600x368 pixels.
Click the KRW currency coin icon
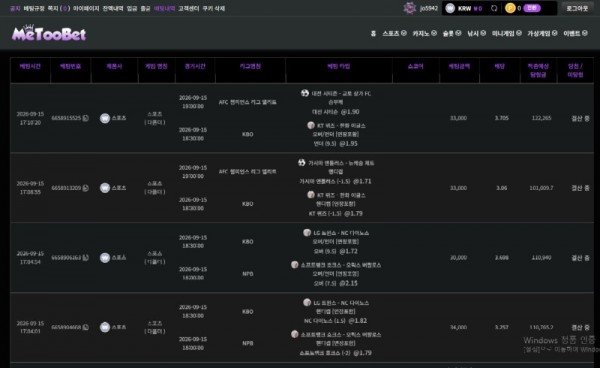tap(450, 8)
